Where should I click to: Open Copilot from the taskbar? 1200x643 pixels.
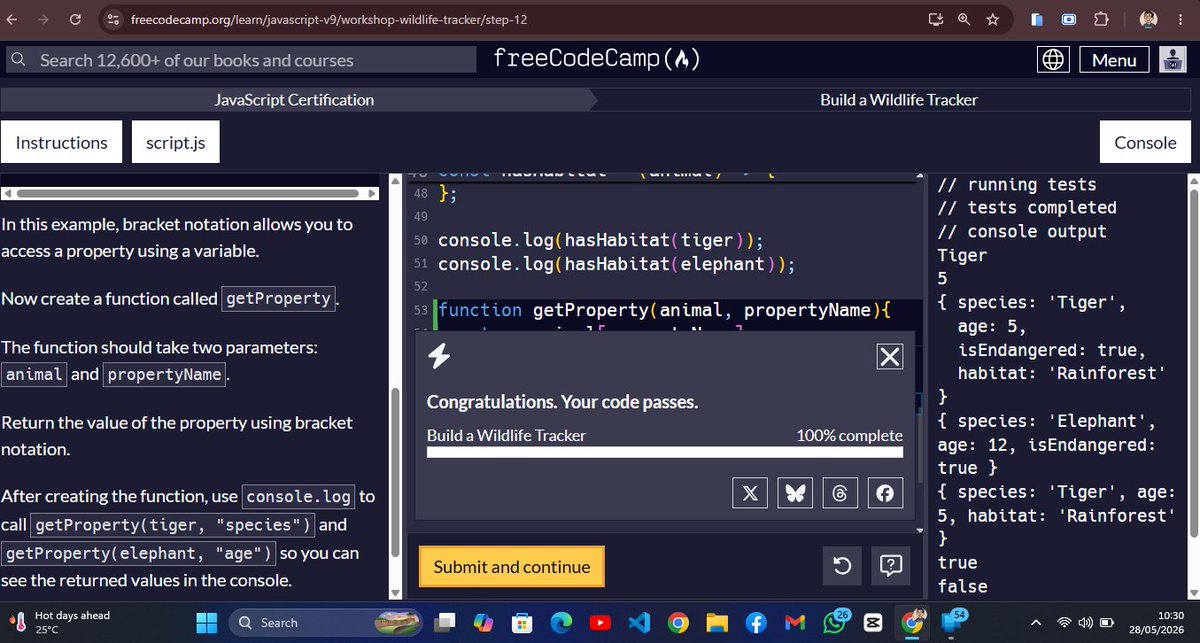[483, 623]
